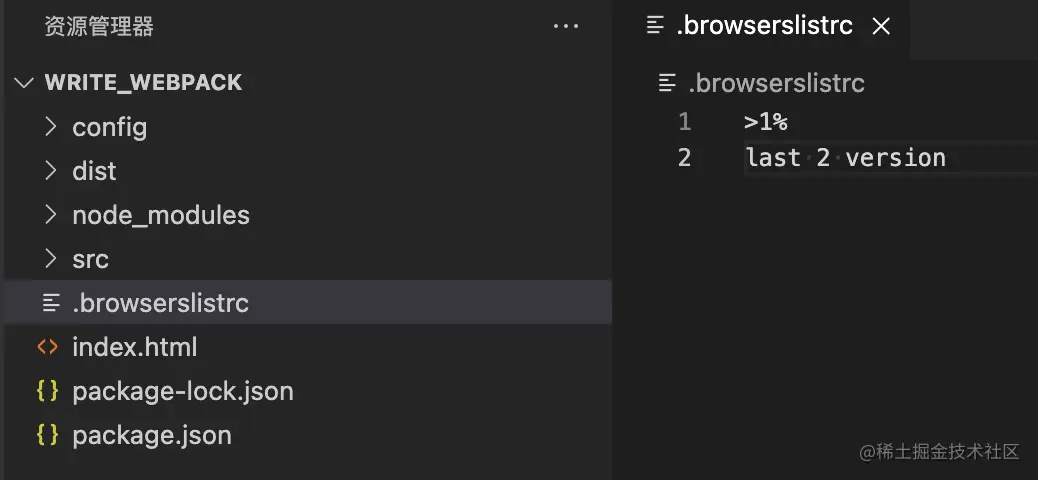Image resolution: width=1038 pixels, height=480 pixels.
Task: Expand the dist folder chevron
Action: (x=51, y=171)
